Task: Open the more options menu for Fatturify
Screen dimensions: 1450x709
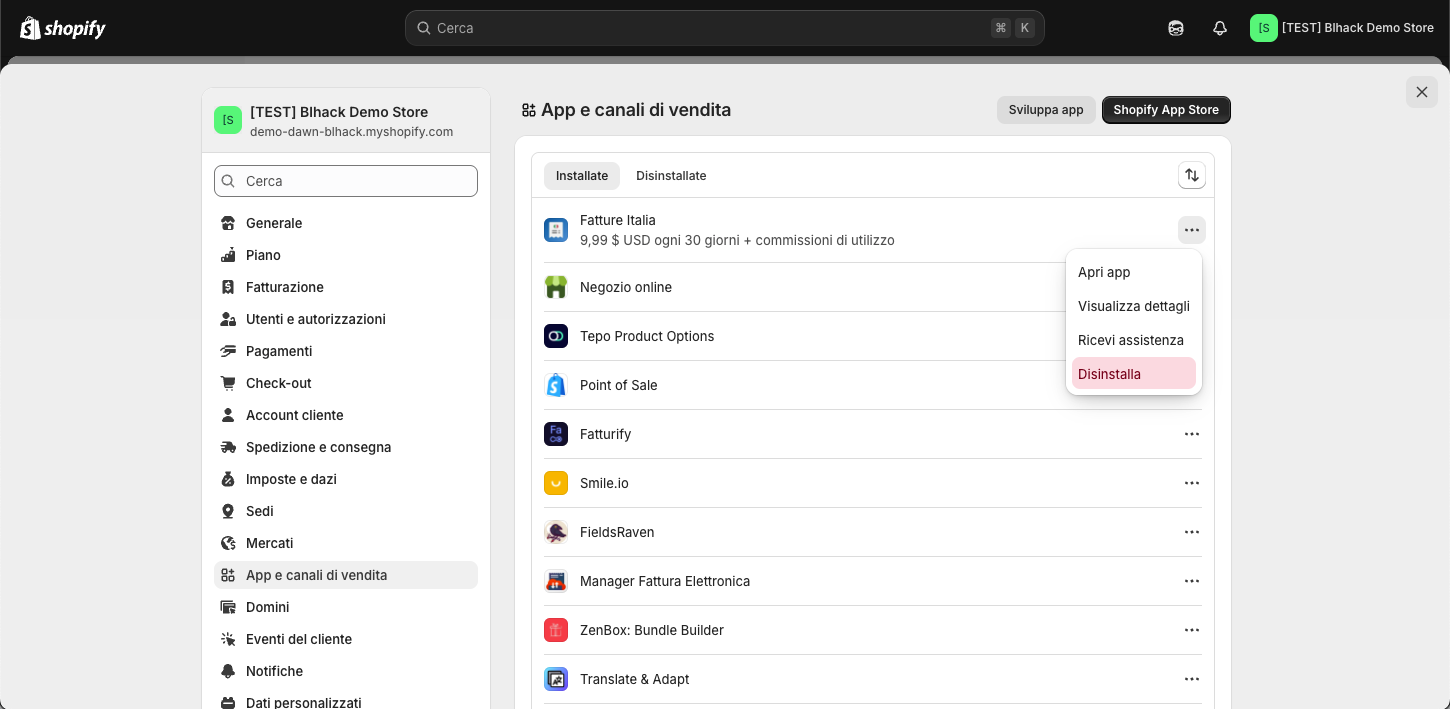Action: [1192, 434]
